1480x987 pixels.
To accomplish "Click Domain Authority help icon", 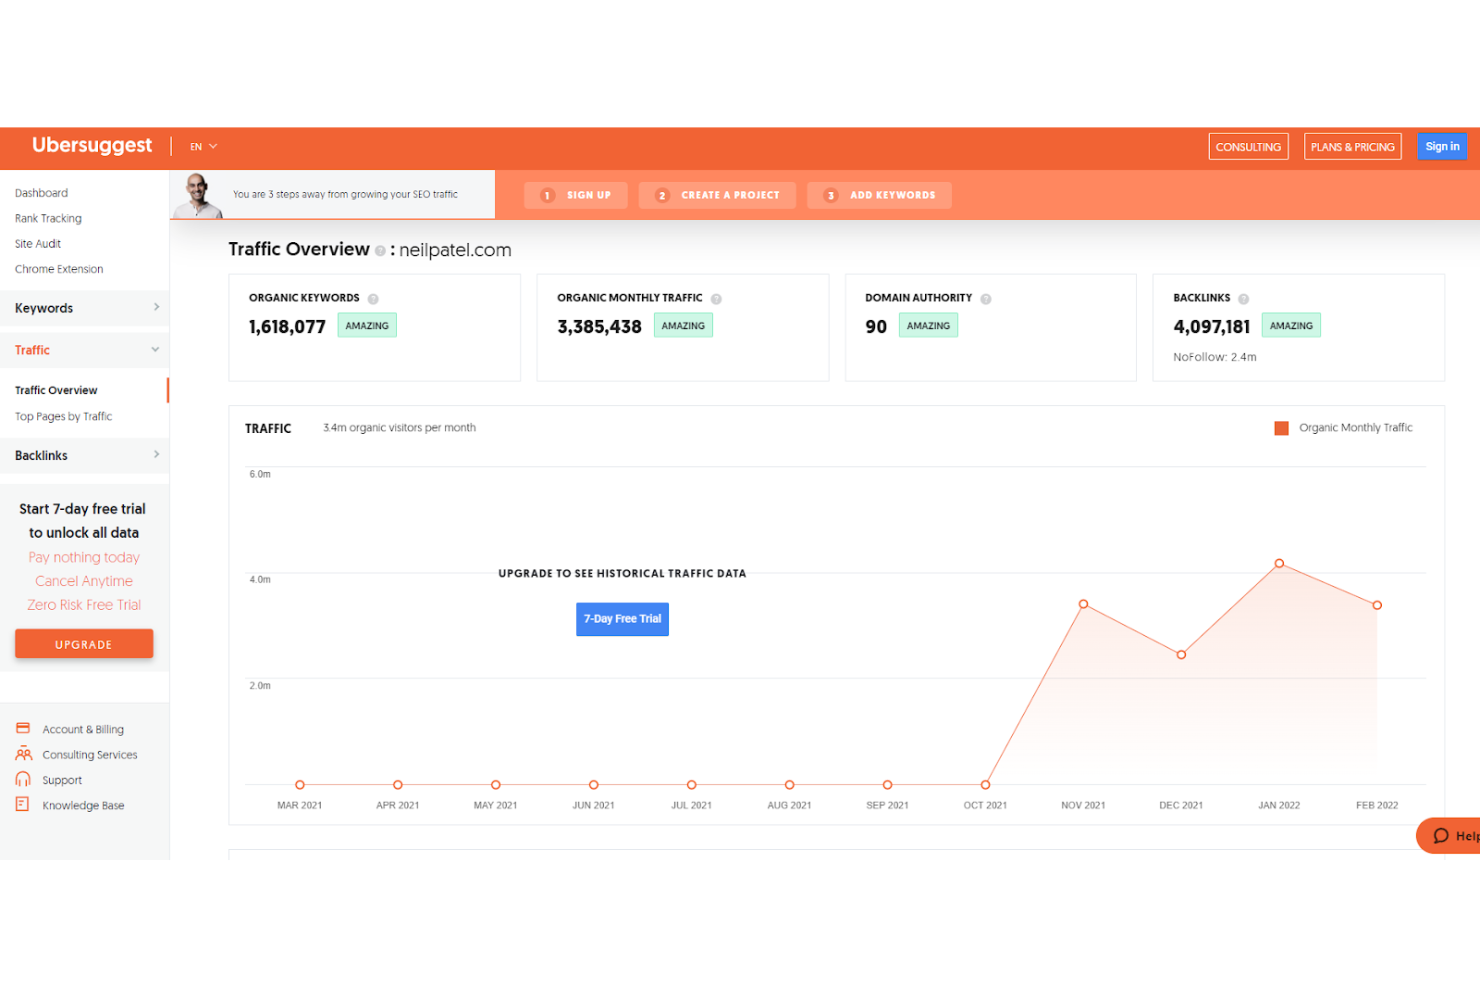I will [x=986, y=299].
